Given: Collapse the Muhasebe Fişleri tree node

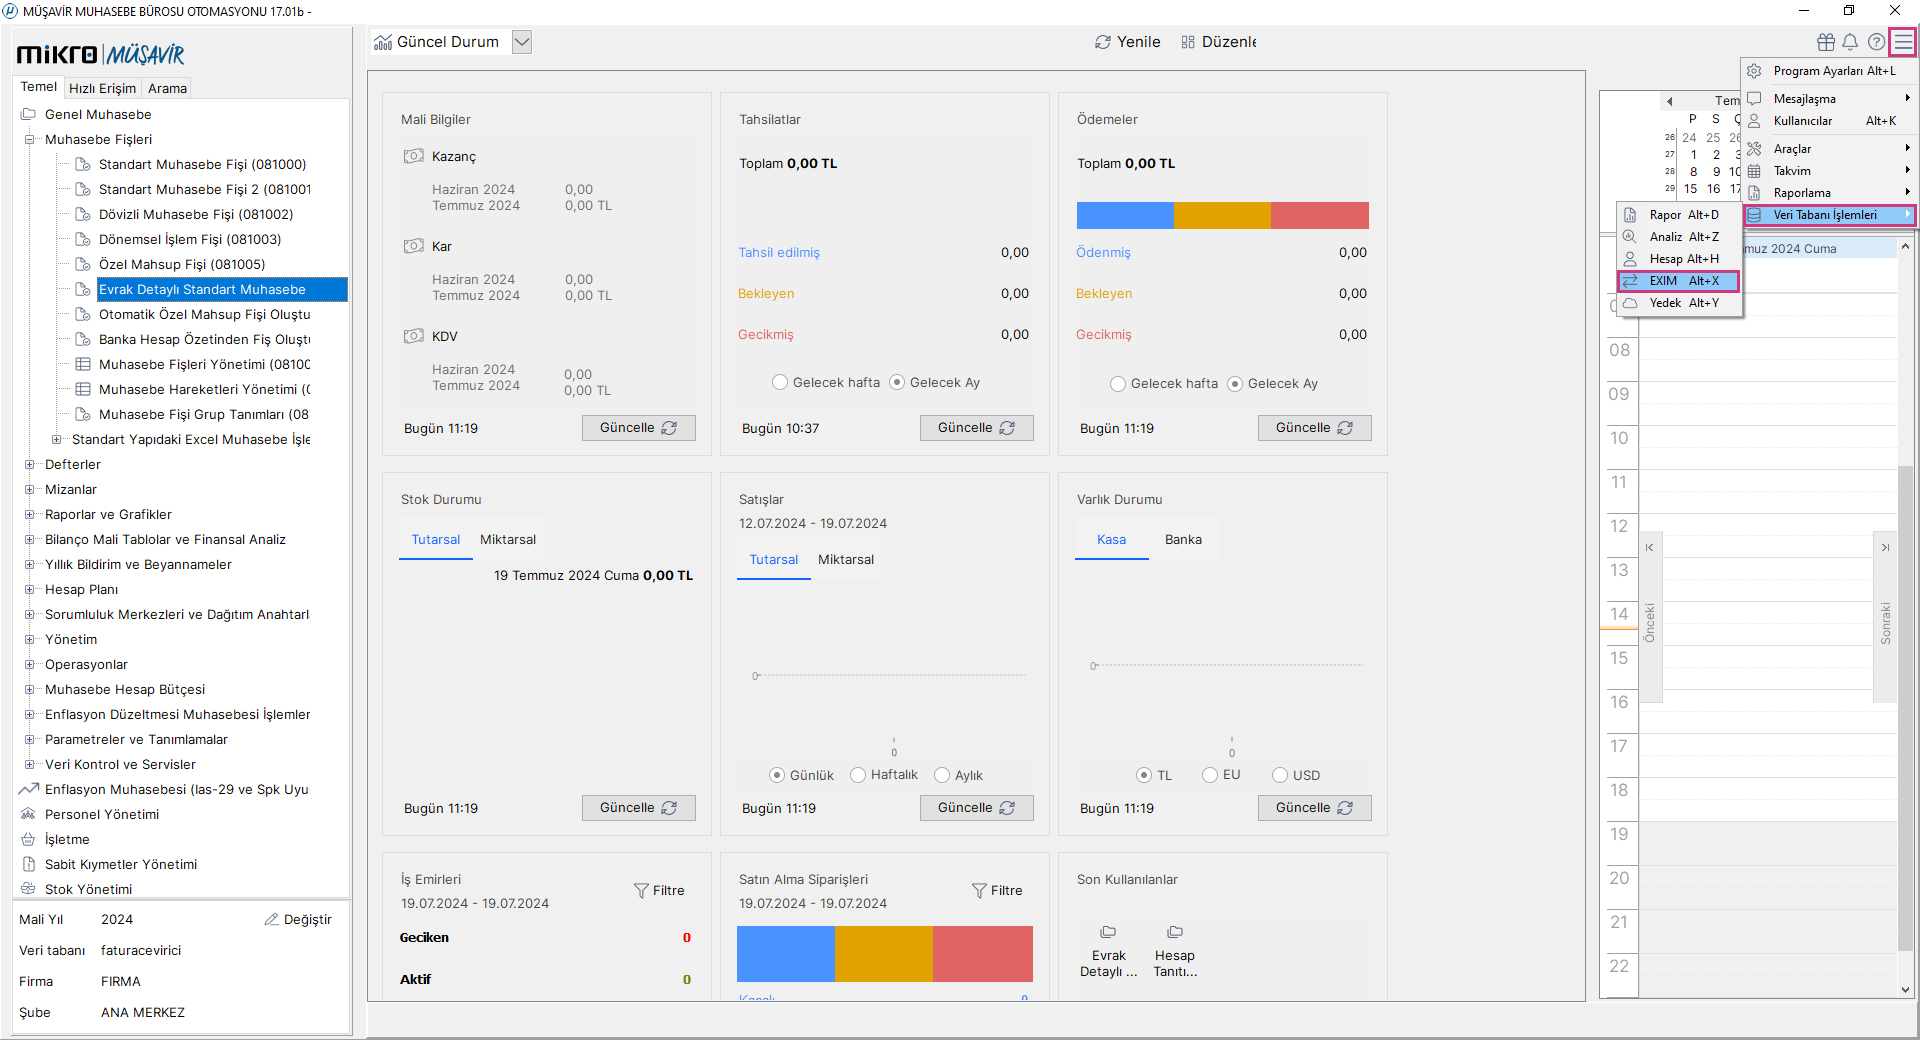Looking at the screenshot, I should click(x=30, y=139).
